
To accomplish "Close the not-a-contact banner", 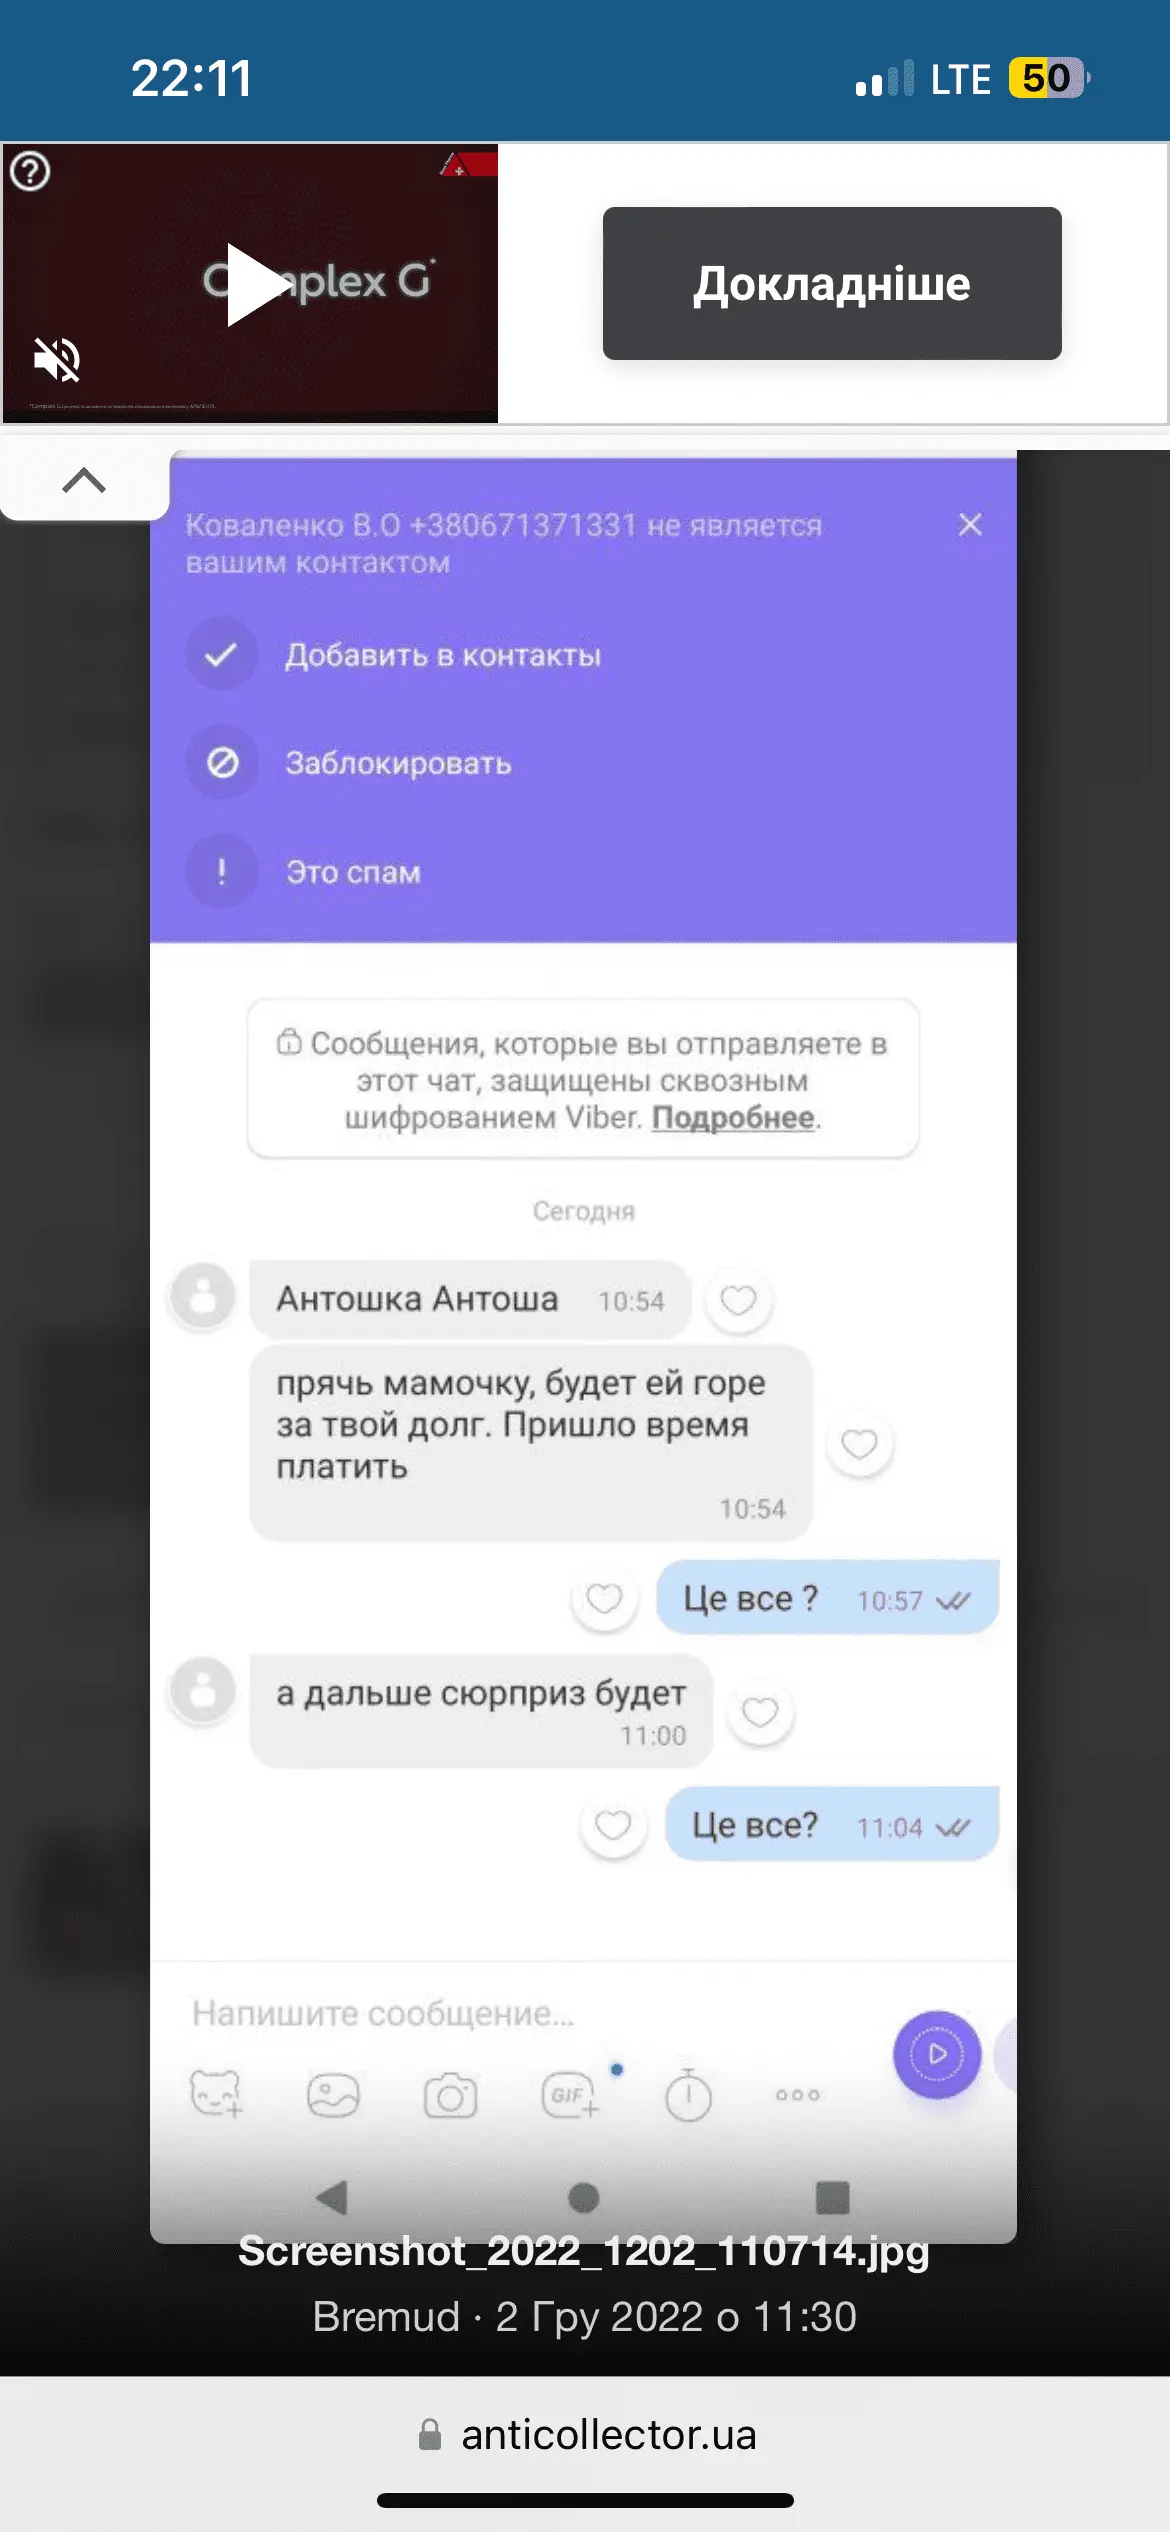I will 970,524.
